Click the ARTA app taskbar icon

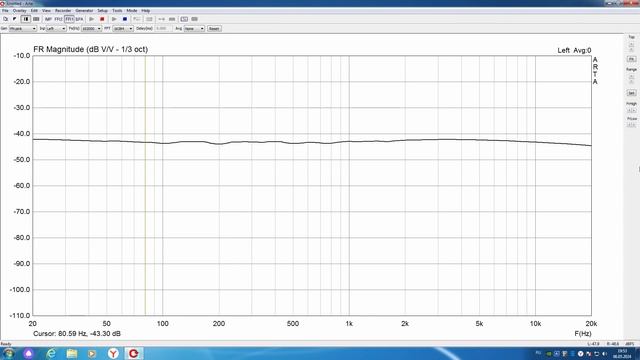click(x=133, y=353)
